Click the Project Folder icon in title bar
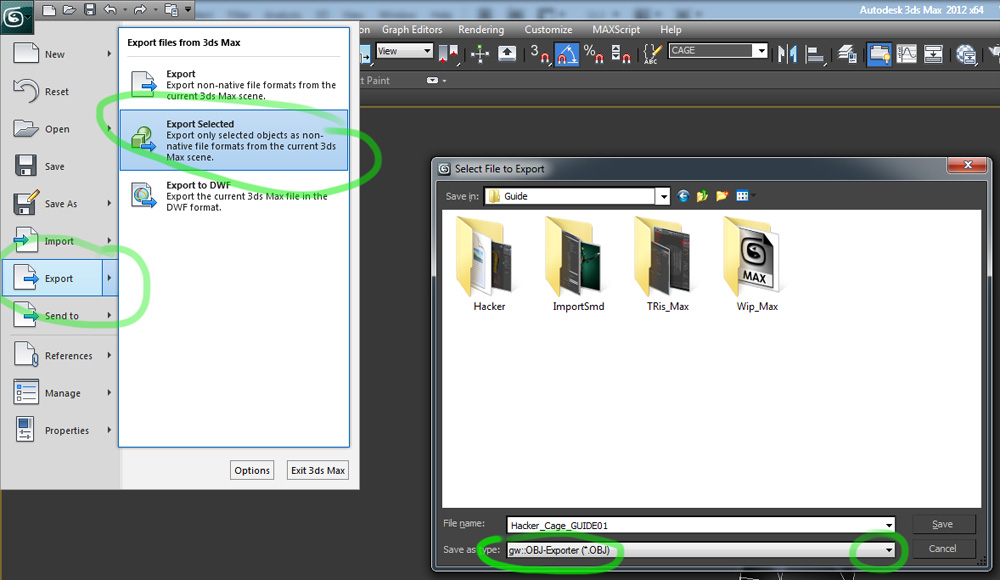 [171, 9]
